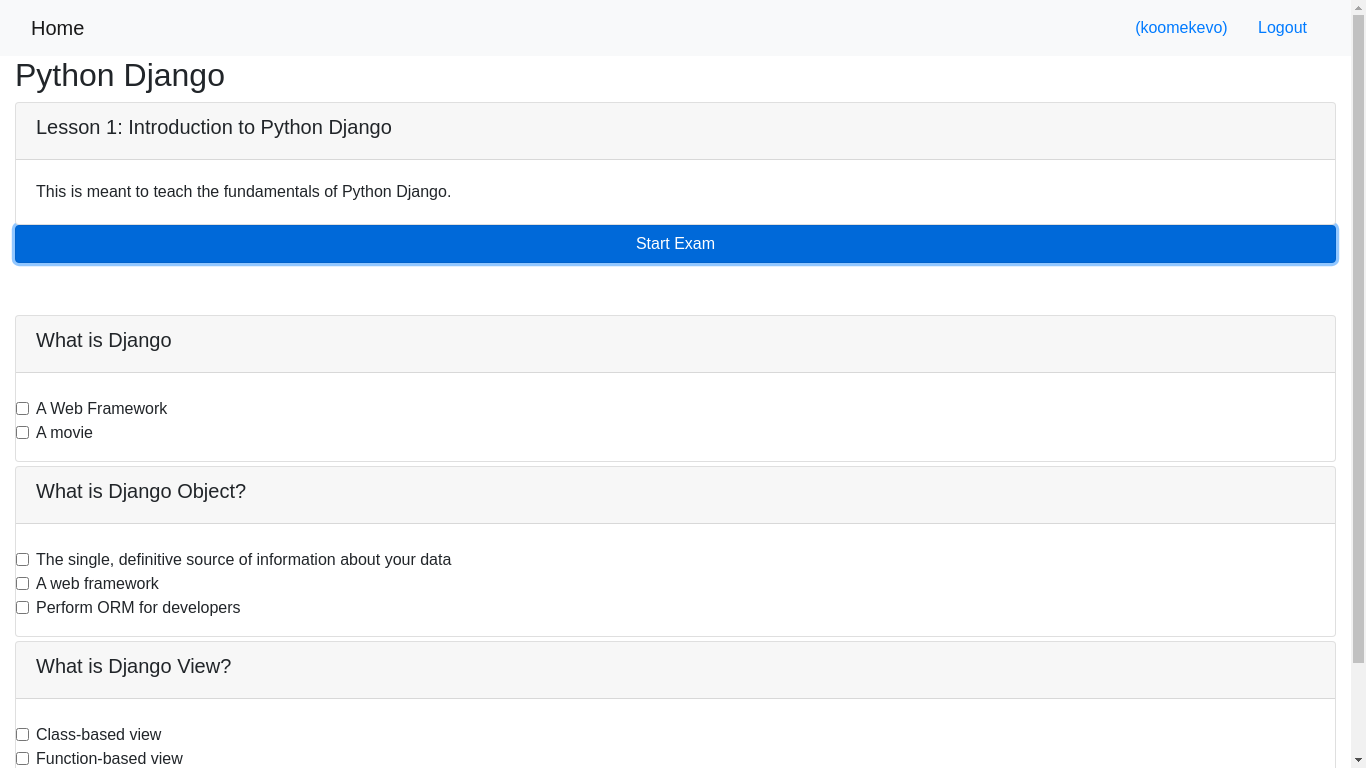The height and width of the screenshot is (768, 1366).
Task: Check the "A Web Framework" checkbox
Action: [22, 408]
